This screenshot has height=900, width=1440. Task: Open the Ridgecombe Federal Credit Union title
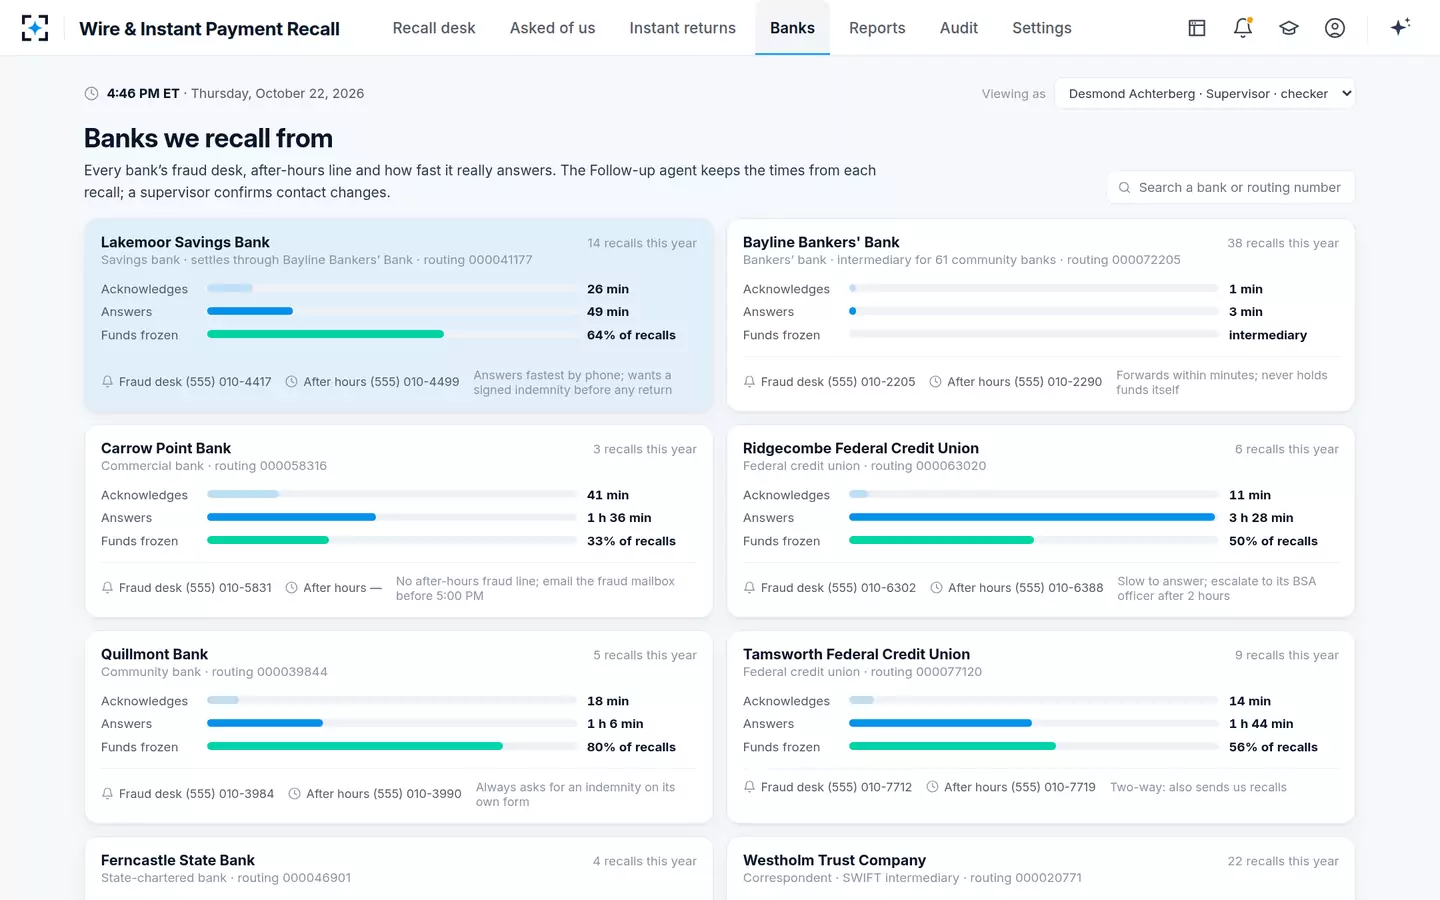pos(861,448)
